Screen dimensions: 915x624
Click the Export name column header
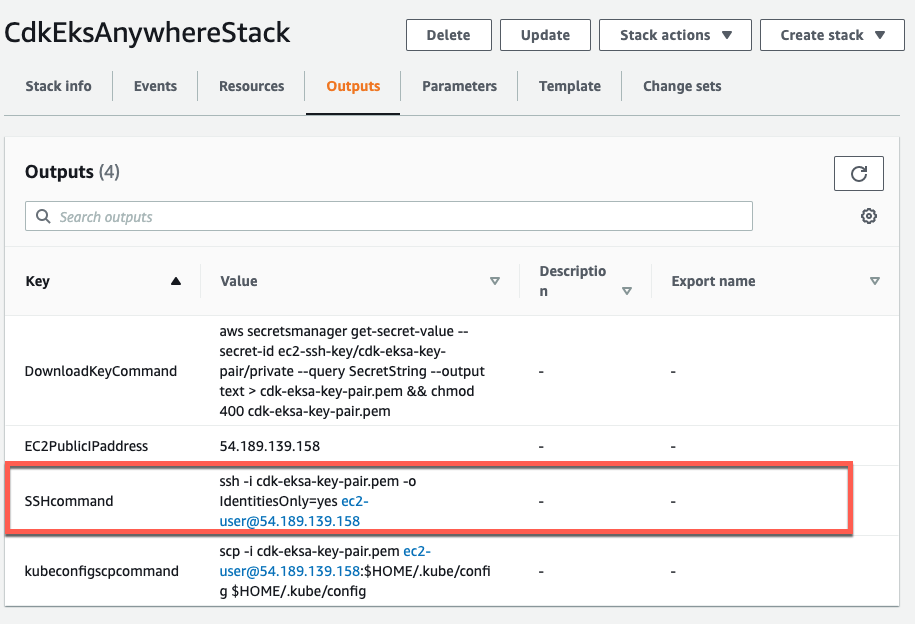713,281
